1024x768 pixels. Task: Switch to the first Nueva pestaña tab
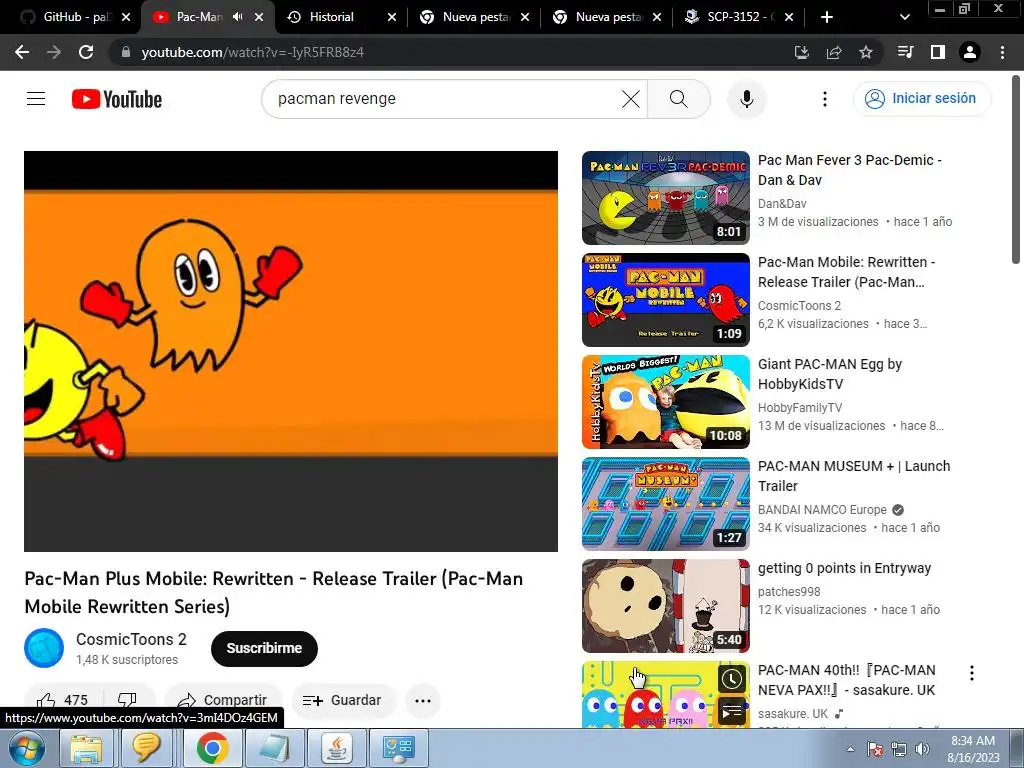pos(473,17)
